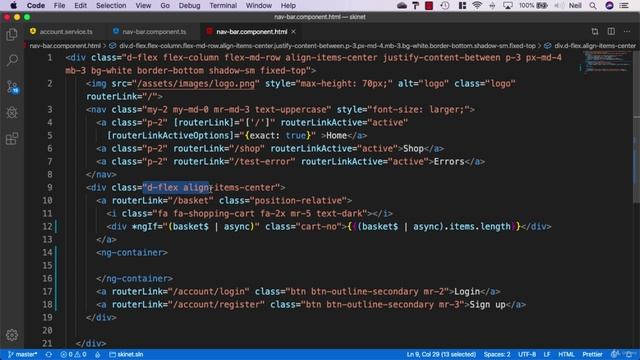Select the nav-bar.component.html tab
The height and width of the screenshot is (360, 640).
pos(251,31)
